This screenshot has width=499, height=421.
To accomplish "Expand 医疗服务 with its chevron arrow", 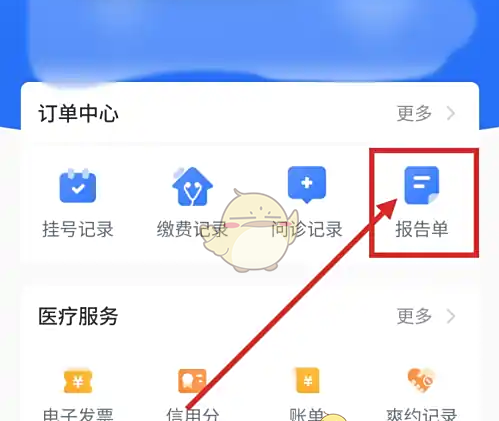I will (x=451, y=316).
